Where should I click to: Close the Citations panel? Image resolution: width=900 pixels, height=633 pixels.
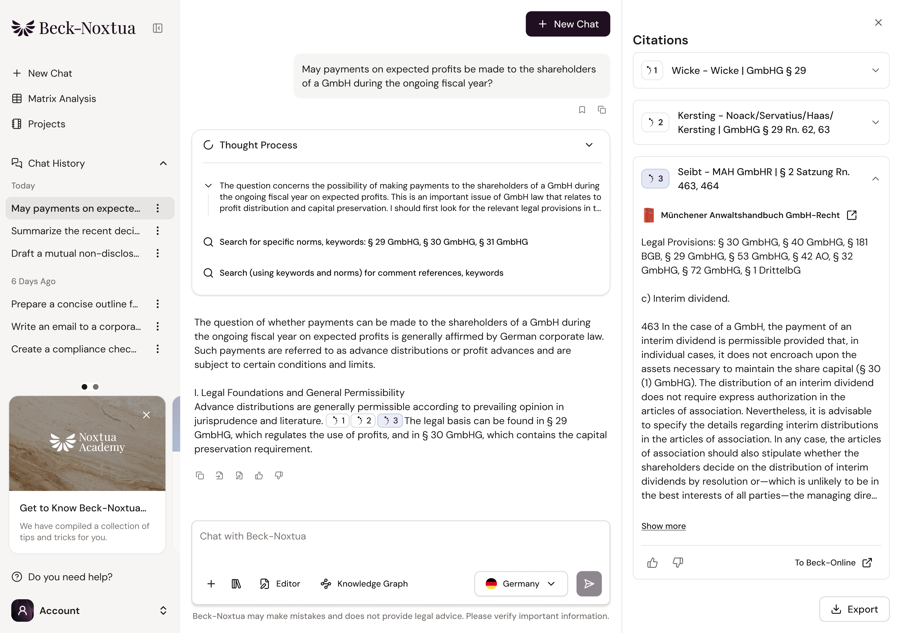(878, 22)
